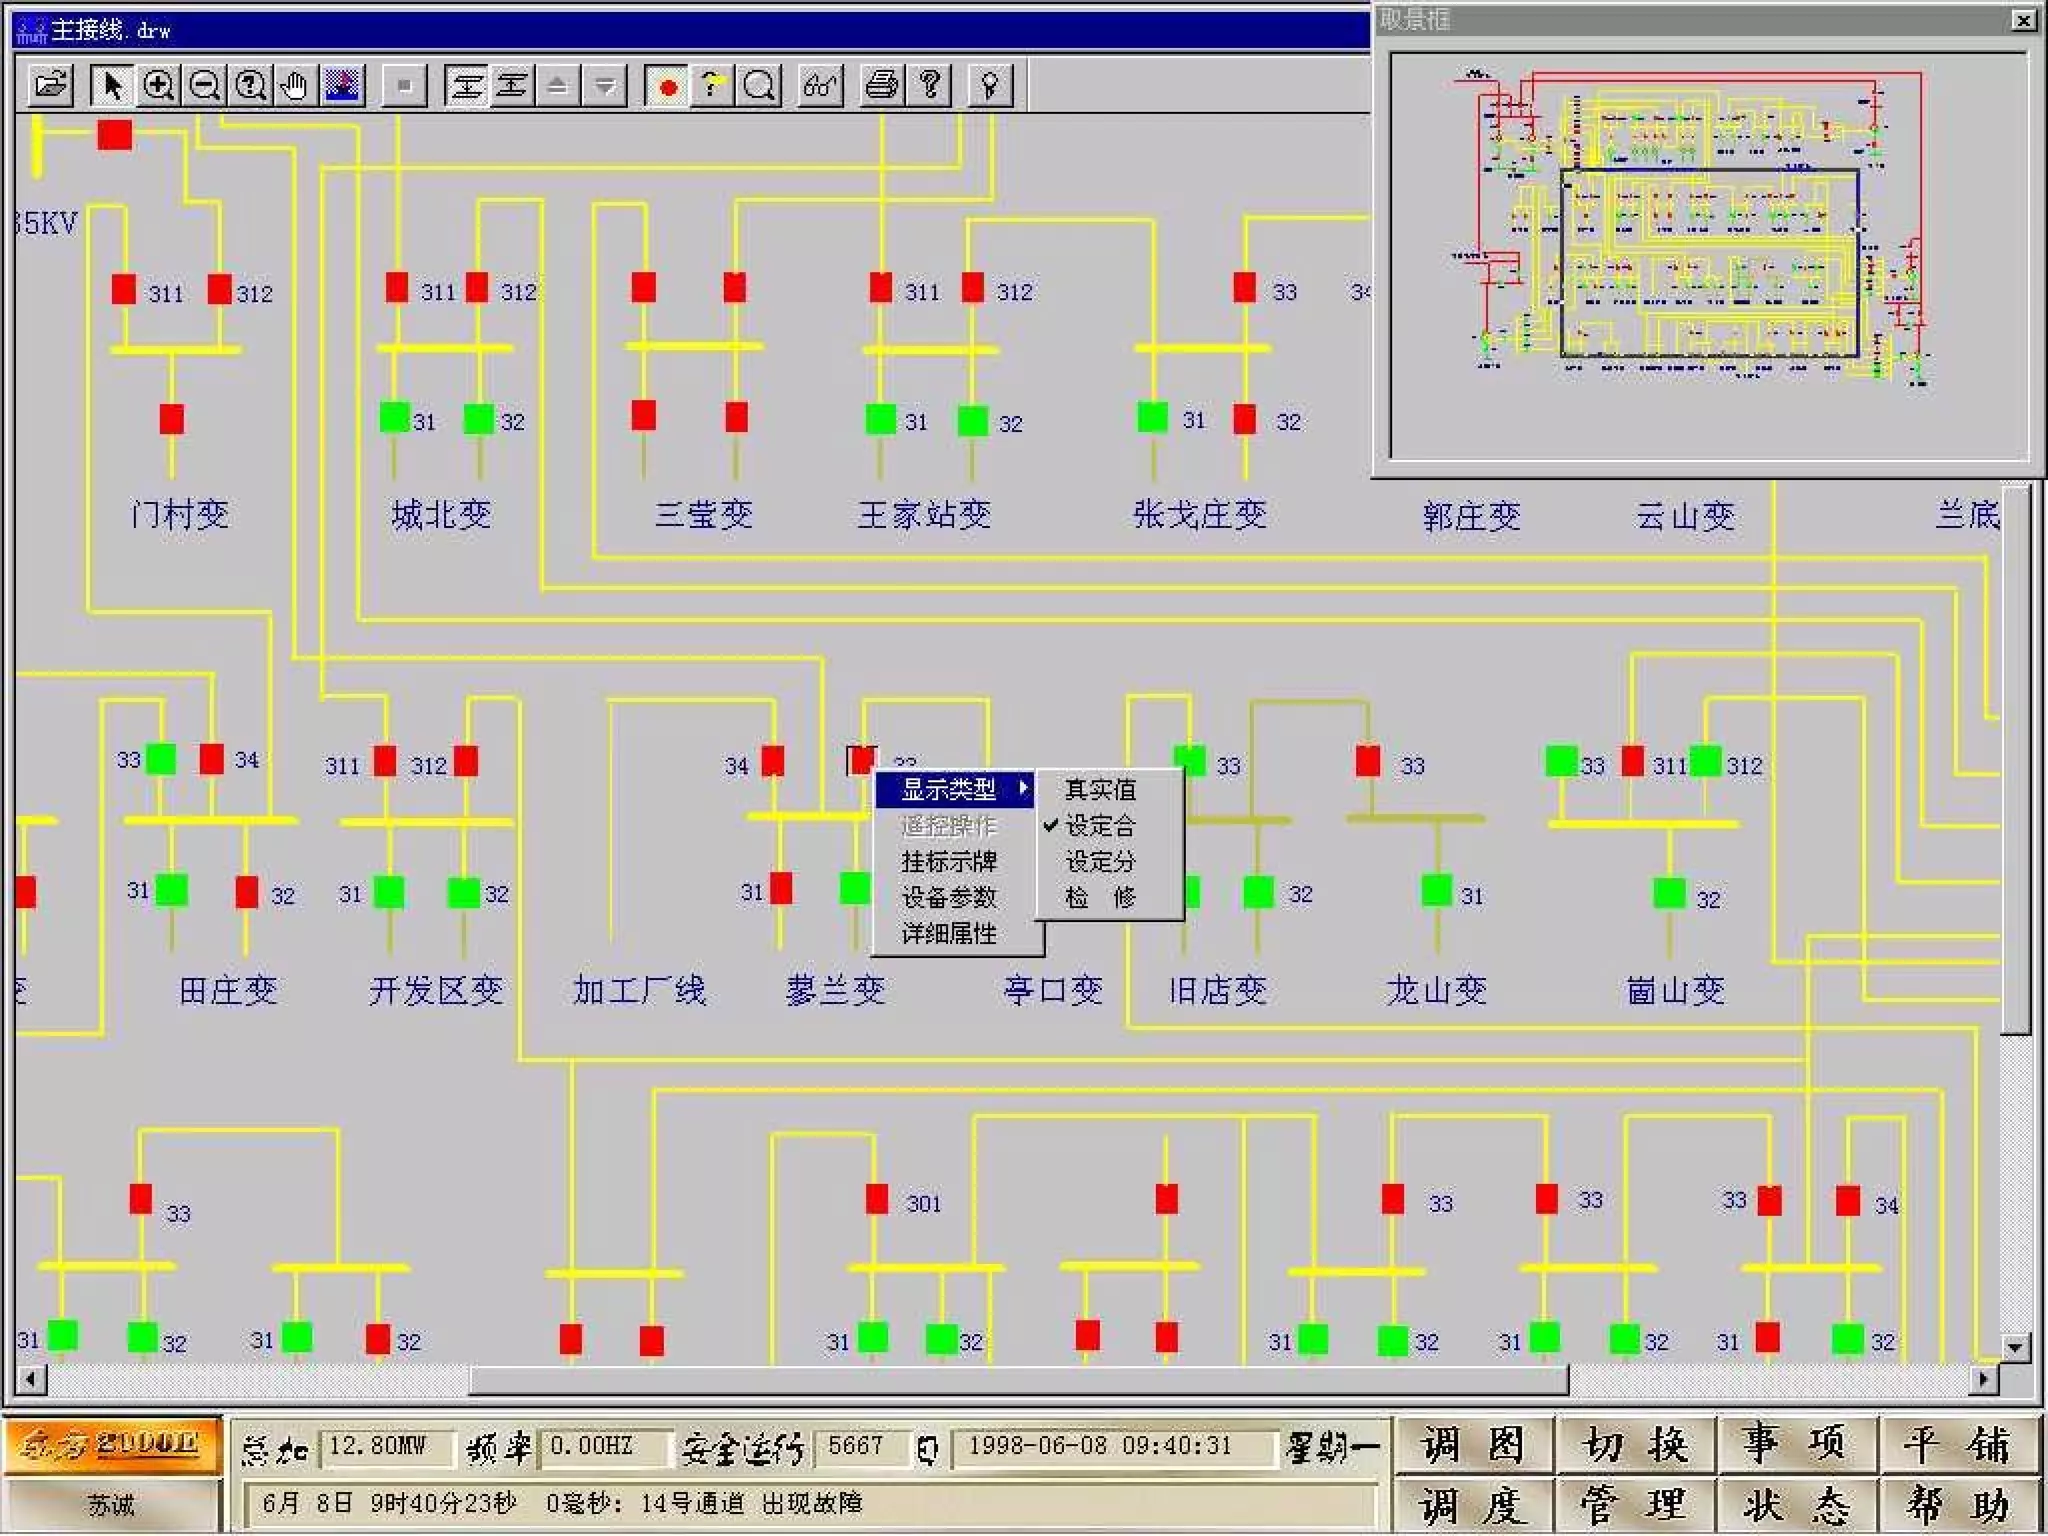Toggle red breaker 34 at 田庄变

click(212, 759)
